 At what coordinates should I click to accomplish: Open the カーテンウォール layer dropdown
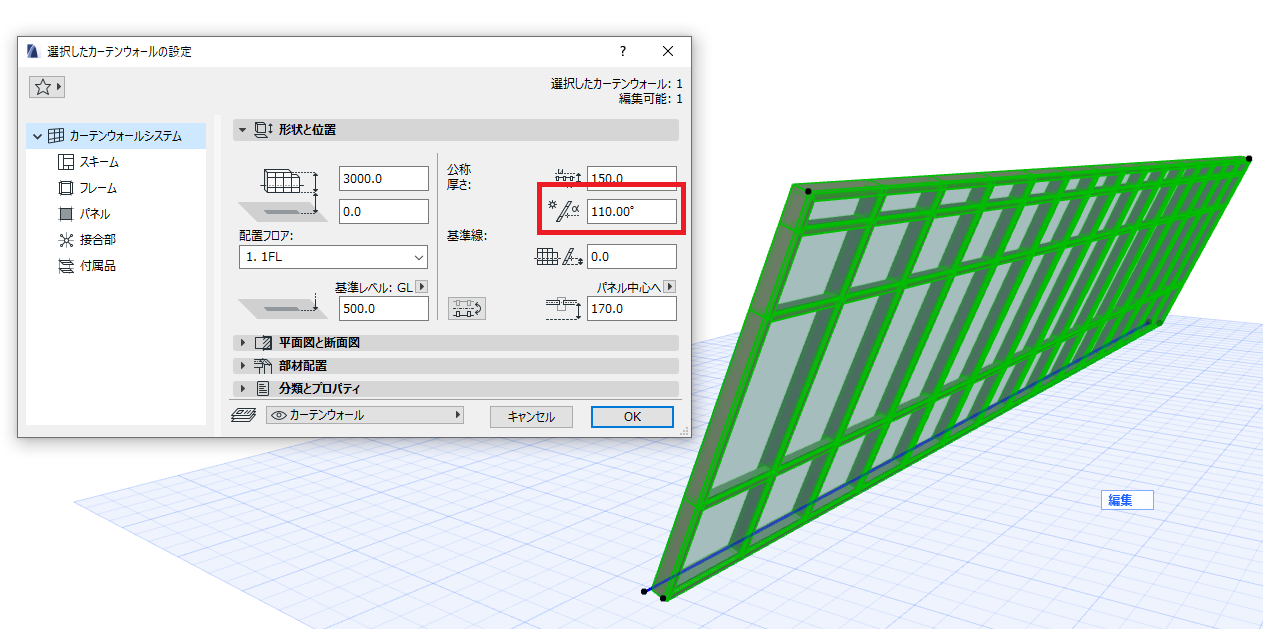tap(367, 415)
